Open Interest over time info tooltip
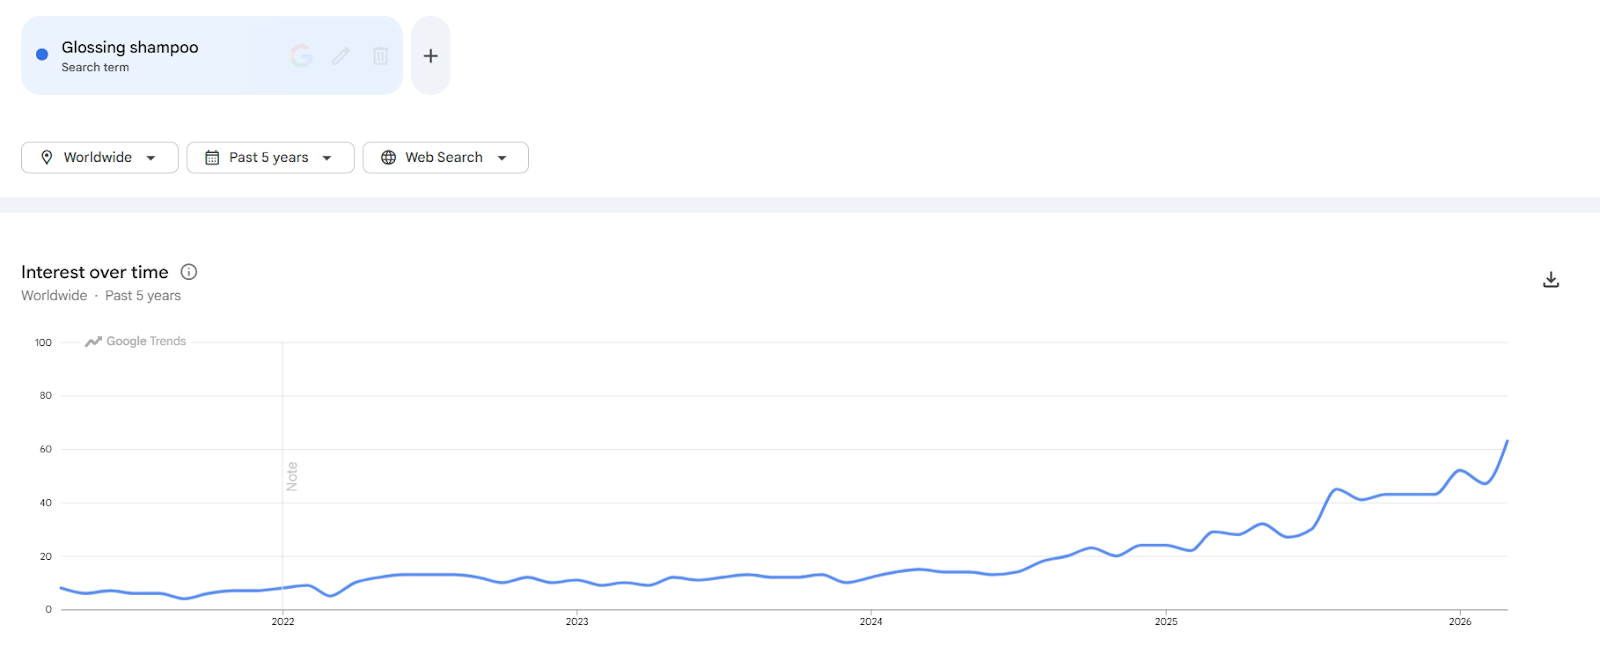 pos(189,272)
